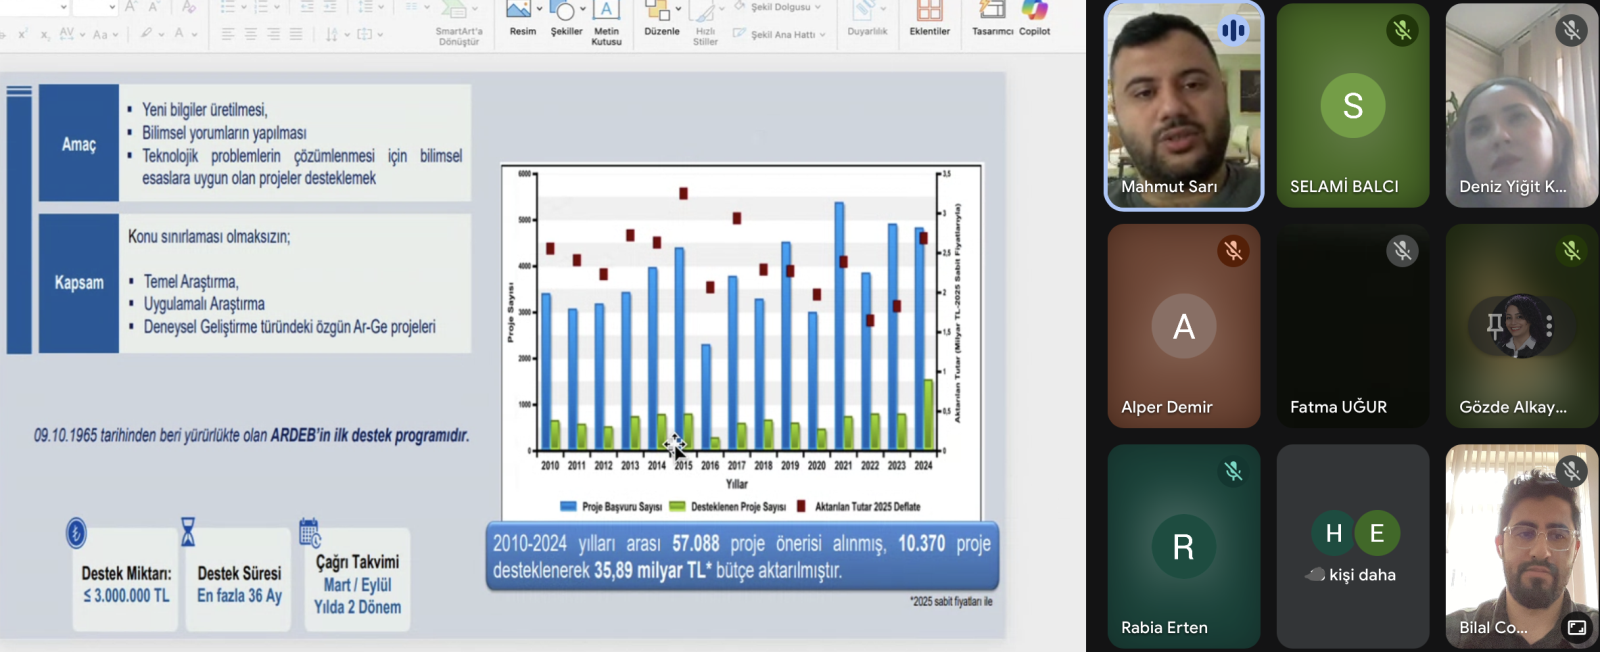Screen dimensions: 1600x652
Task: Click the muted mic on SELAMİ BALCI's tile
Action: point(1402,31)
